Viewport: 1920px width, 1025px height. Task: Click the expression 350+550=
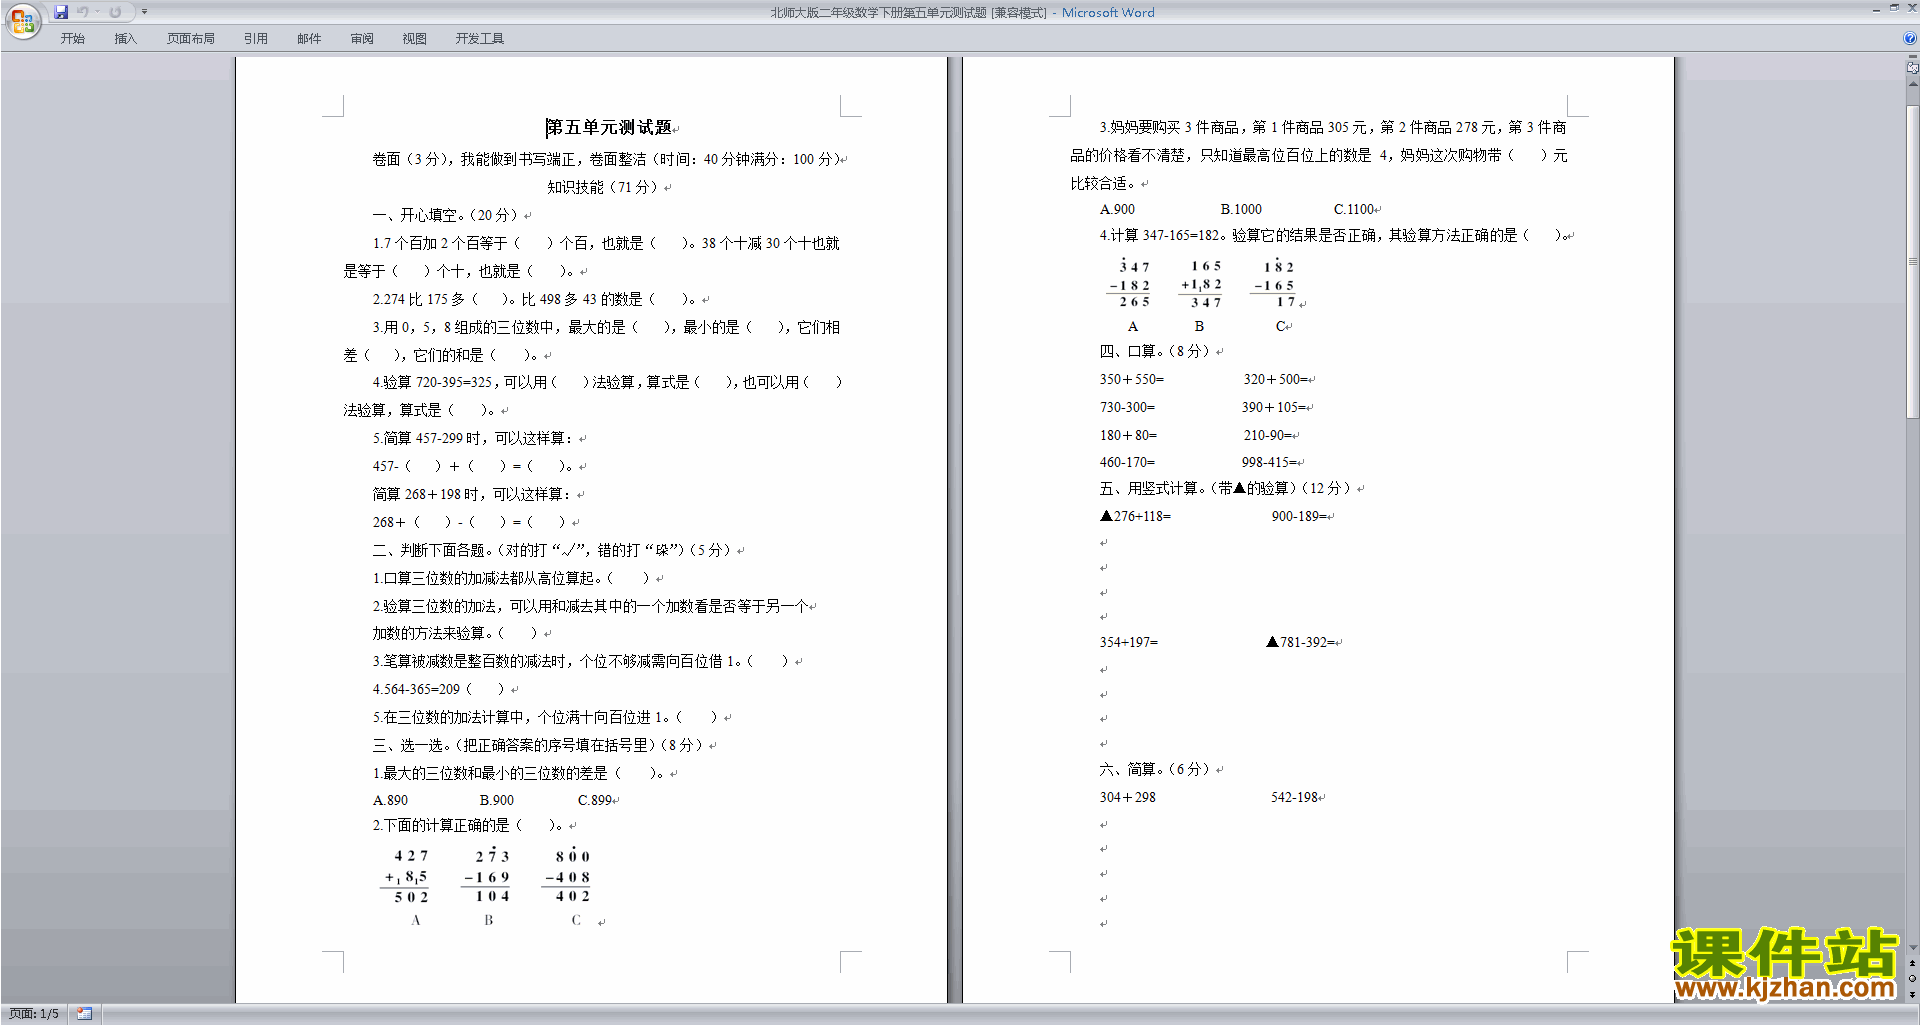(x=1132, y=379)
